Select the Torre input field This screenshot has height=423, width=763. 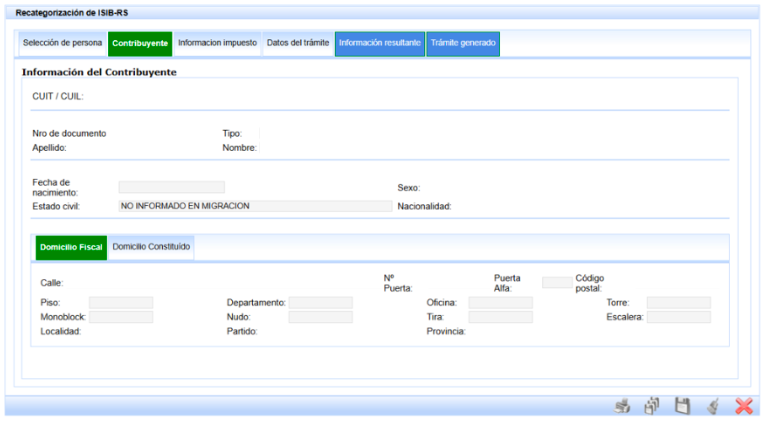pos(678,302)
